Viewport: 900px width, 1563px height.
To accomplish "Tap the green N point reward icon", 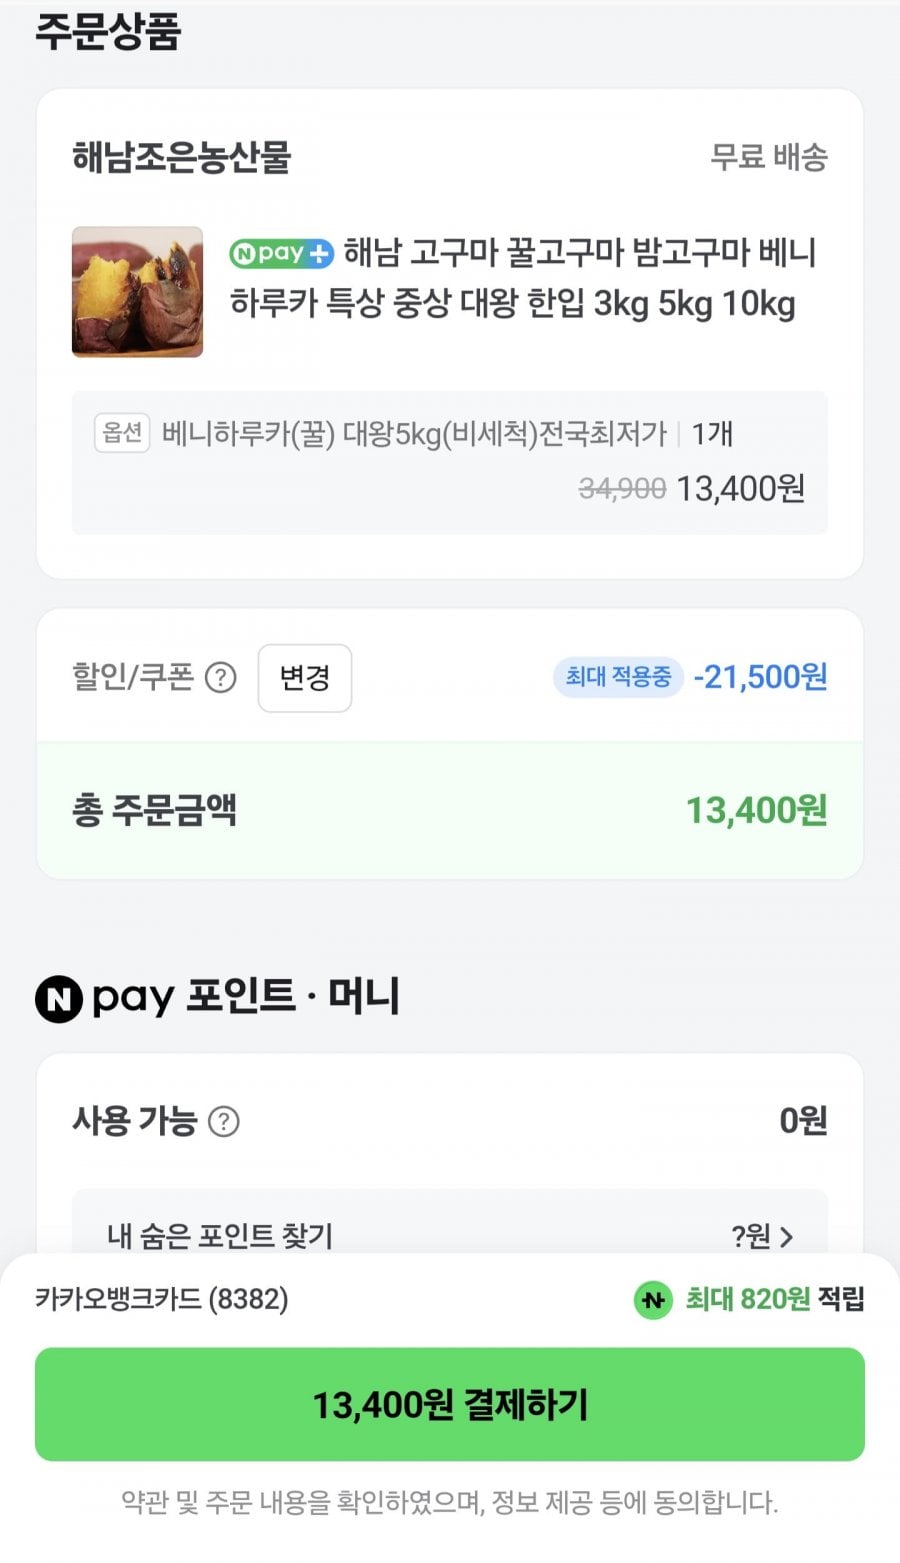I will point(653,1300).
